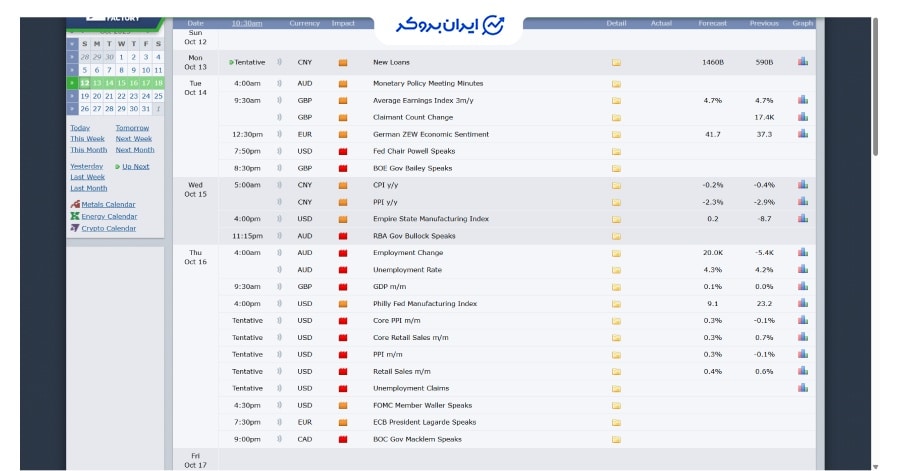Open detail folder for New Loans
This screenshot has width=900, height=471.
(616, 62)
